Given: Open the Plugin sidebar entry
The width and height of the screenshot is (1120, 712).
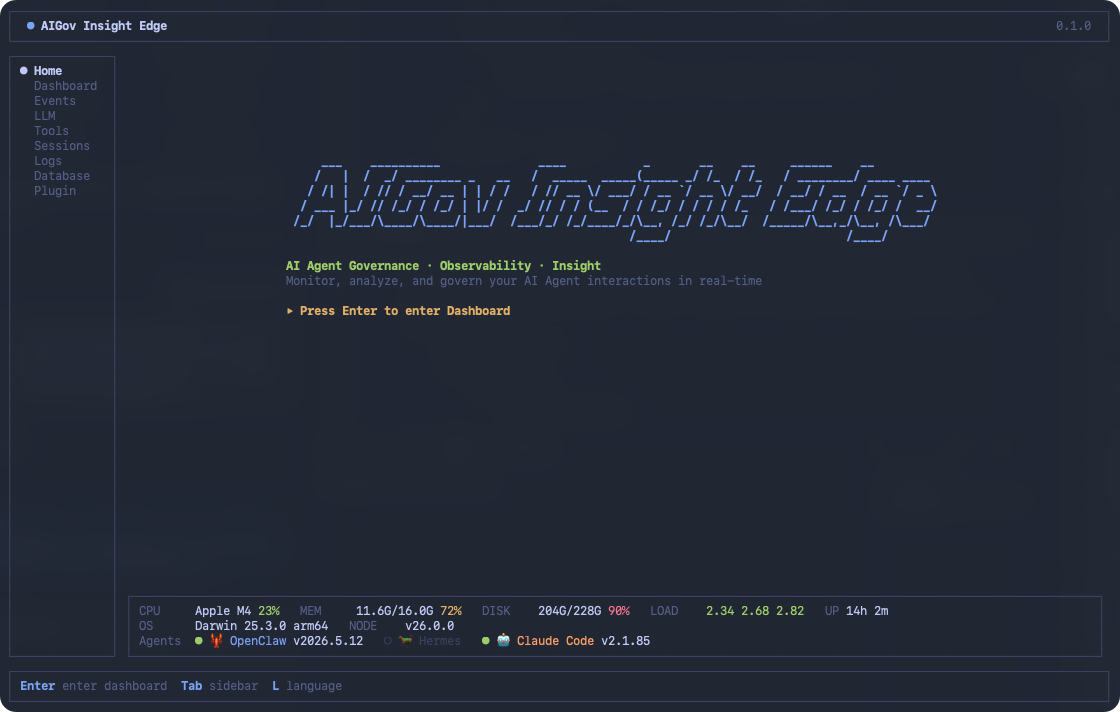Looking at the screenshot, I should [x=54, y=191].
